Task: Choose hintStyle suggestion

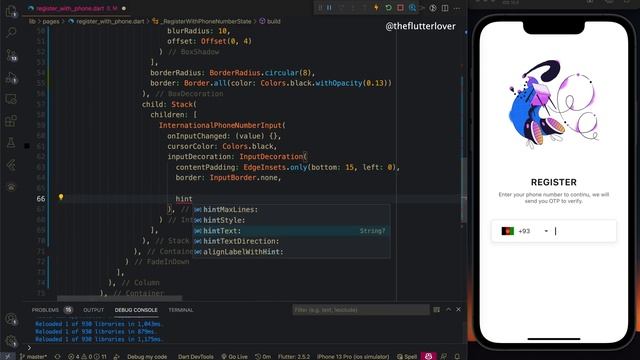Action: pos(291,220)
